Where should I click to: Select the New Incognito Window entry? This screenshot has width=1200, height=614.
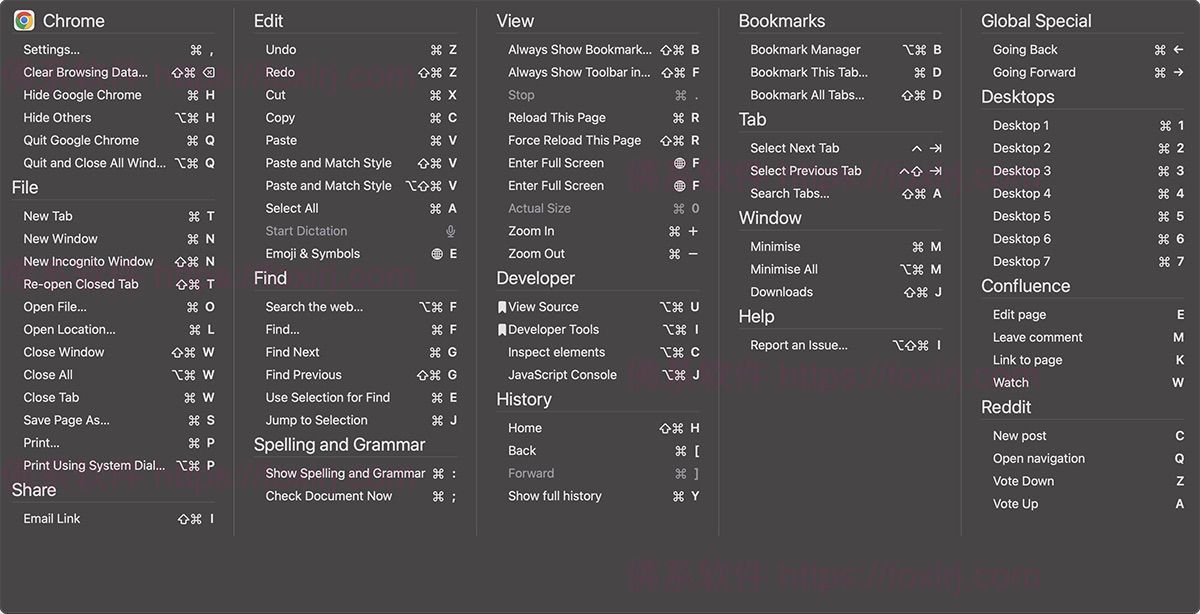coord(89,261)
